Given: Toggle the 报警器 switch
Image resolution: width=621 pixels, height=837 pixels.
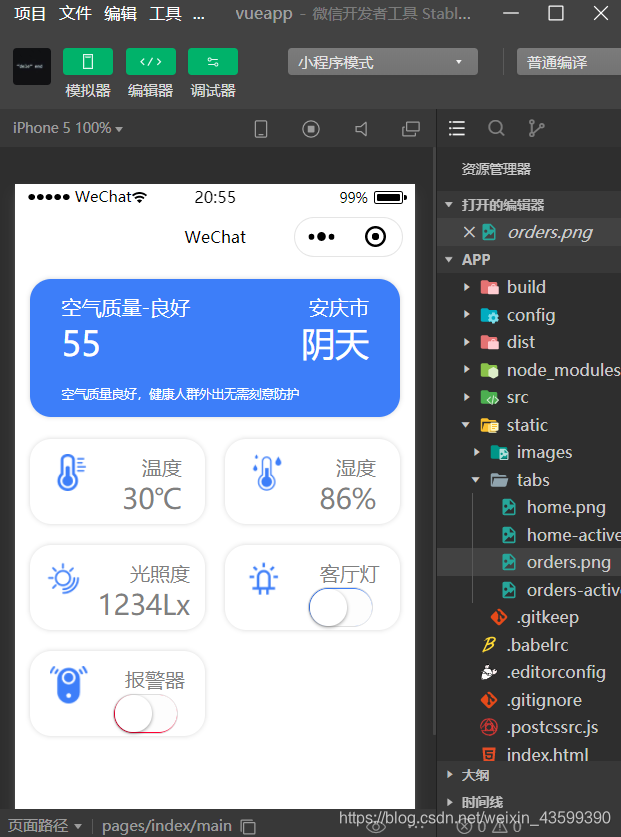Looking at the screenshot, I should [145, 713].
